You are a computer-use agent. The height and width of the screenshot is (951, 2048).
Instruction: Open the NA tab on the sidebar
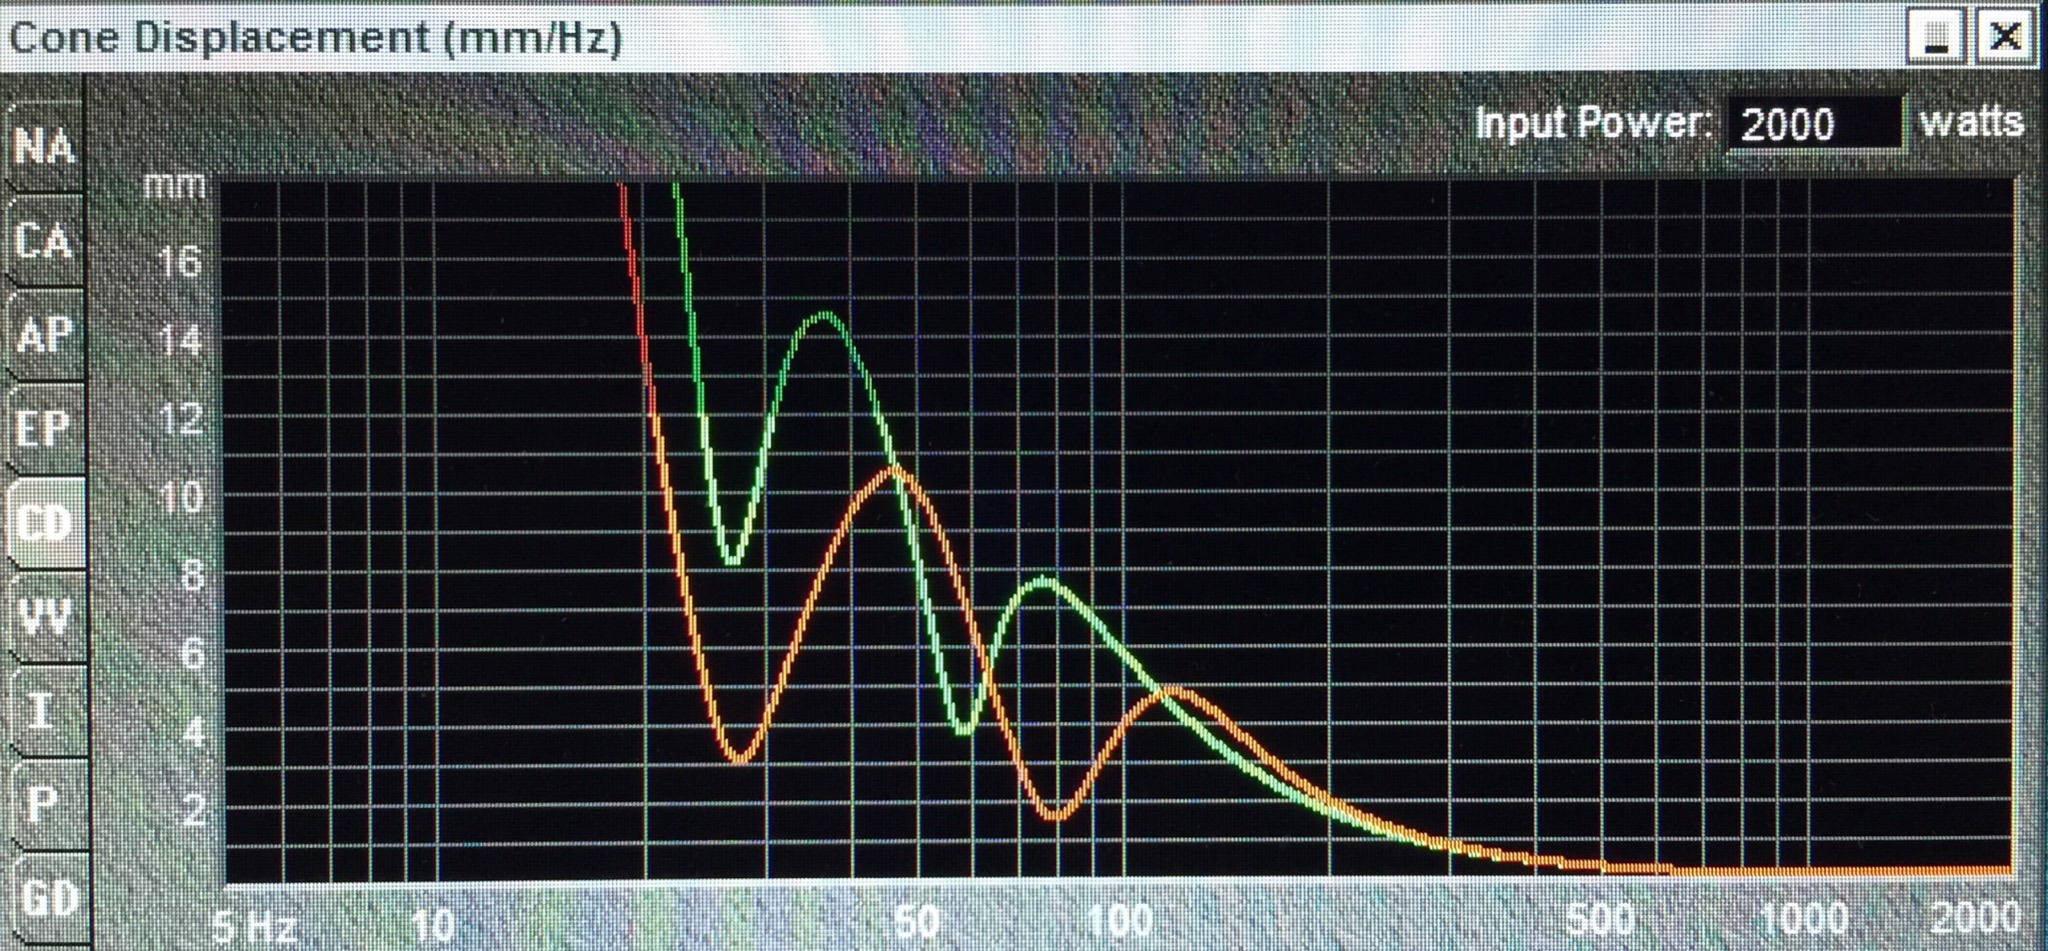pos(44,147)
